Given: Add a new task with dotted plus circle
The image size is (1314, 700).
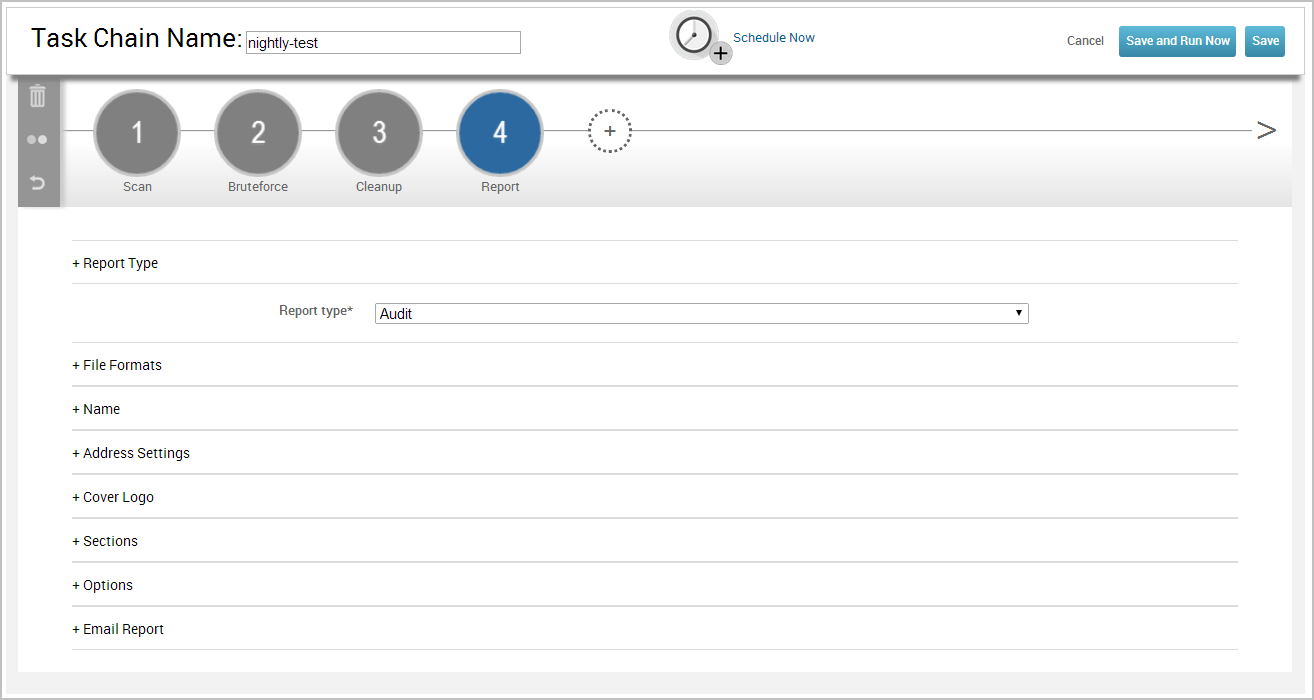Looking at the screenshot, I should [x=609, y=131].
